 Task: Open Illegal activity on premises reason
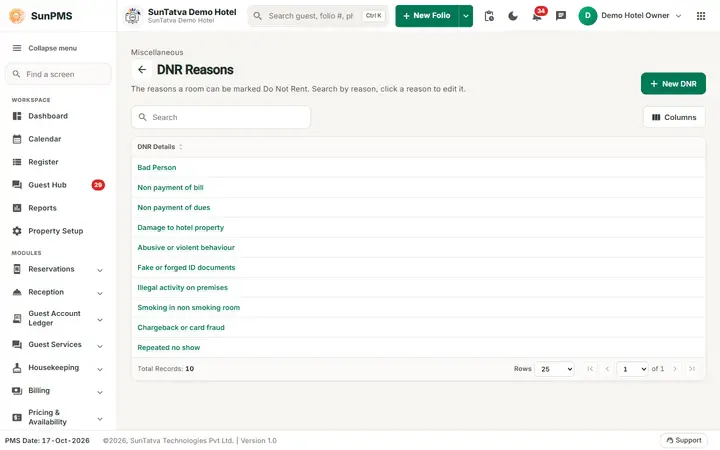pos(182,287)
